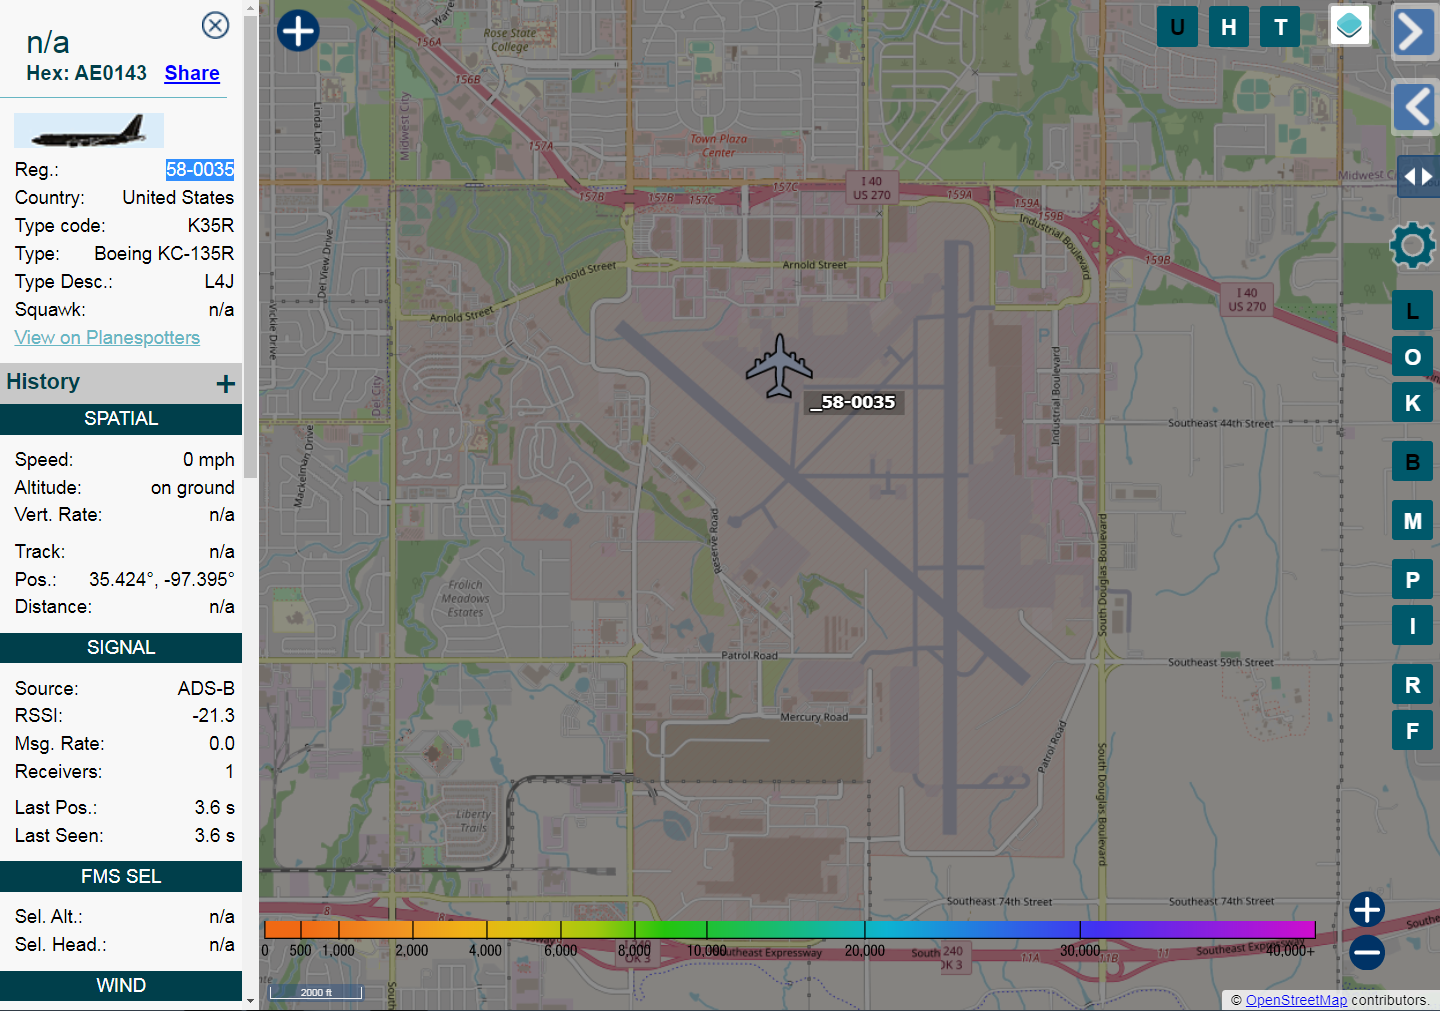Toggle the T tracks map button
1440x1011 pixels.
tap(1281, 27)
